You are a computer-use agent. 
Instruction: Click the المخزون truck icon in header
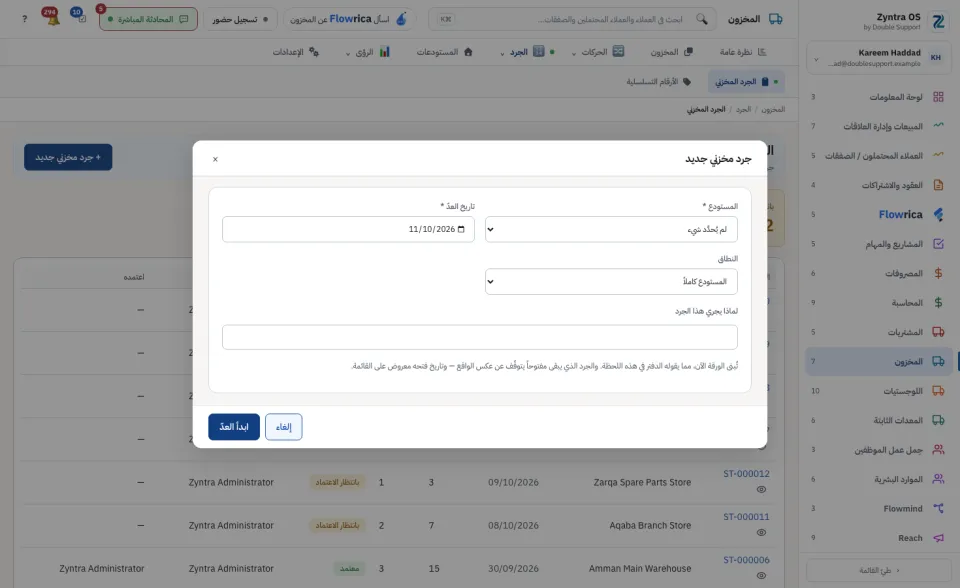click(x=775, y=19)
